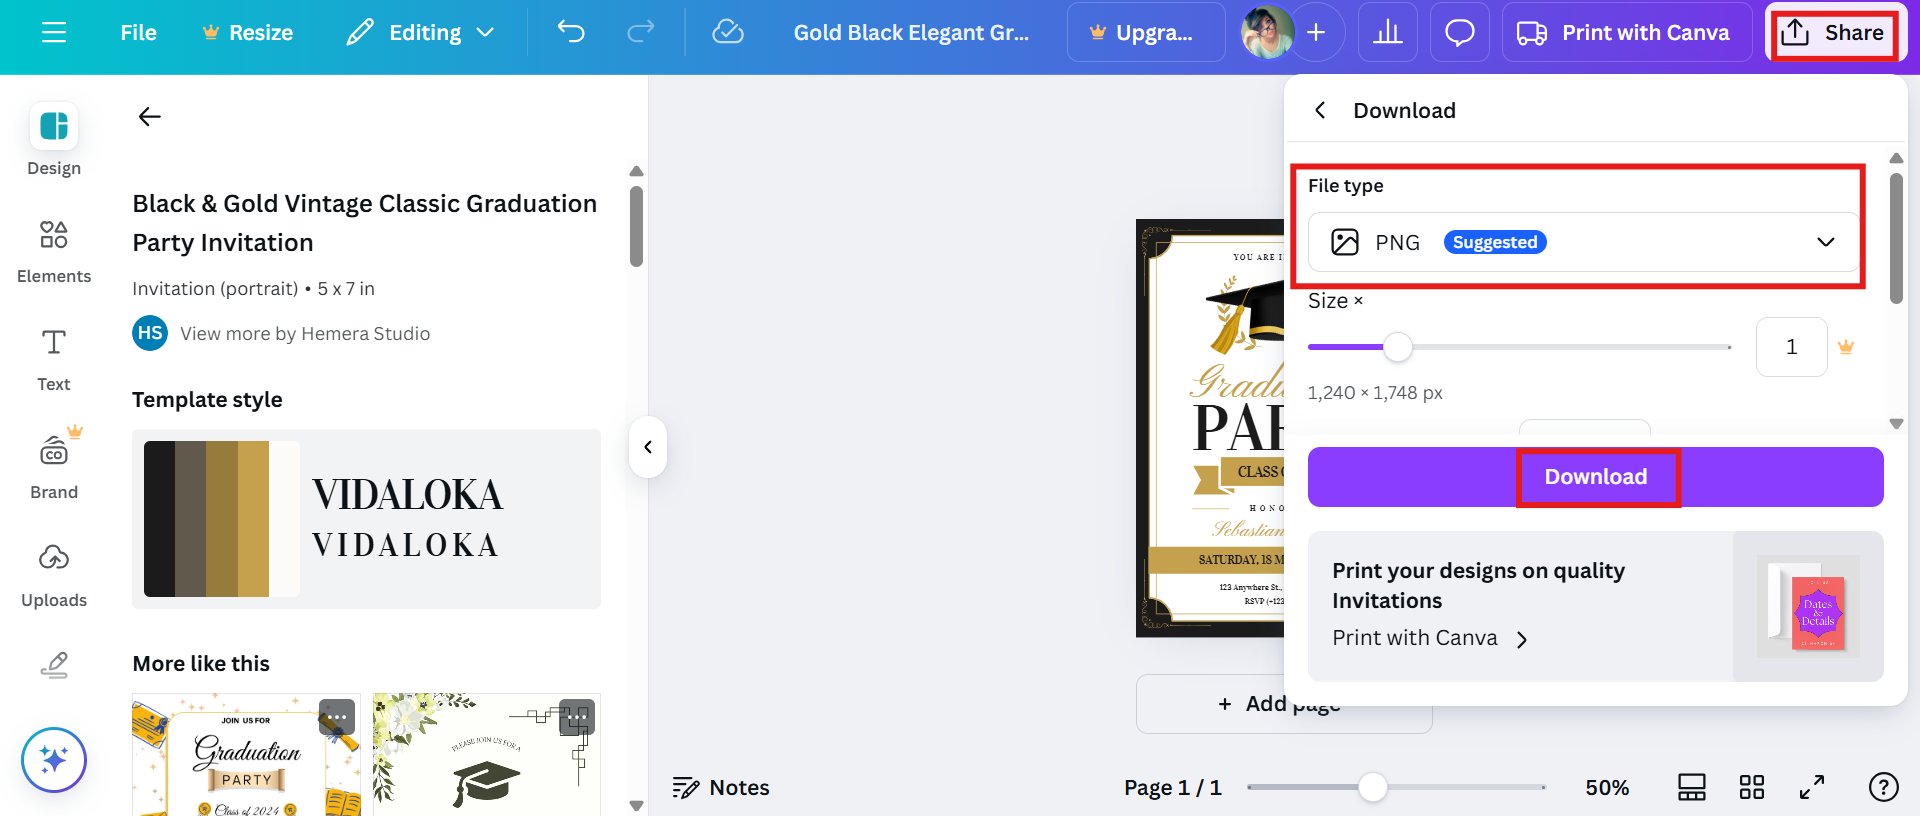Edit the design title Gold Black Elegant

tap(911, 33)
